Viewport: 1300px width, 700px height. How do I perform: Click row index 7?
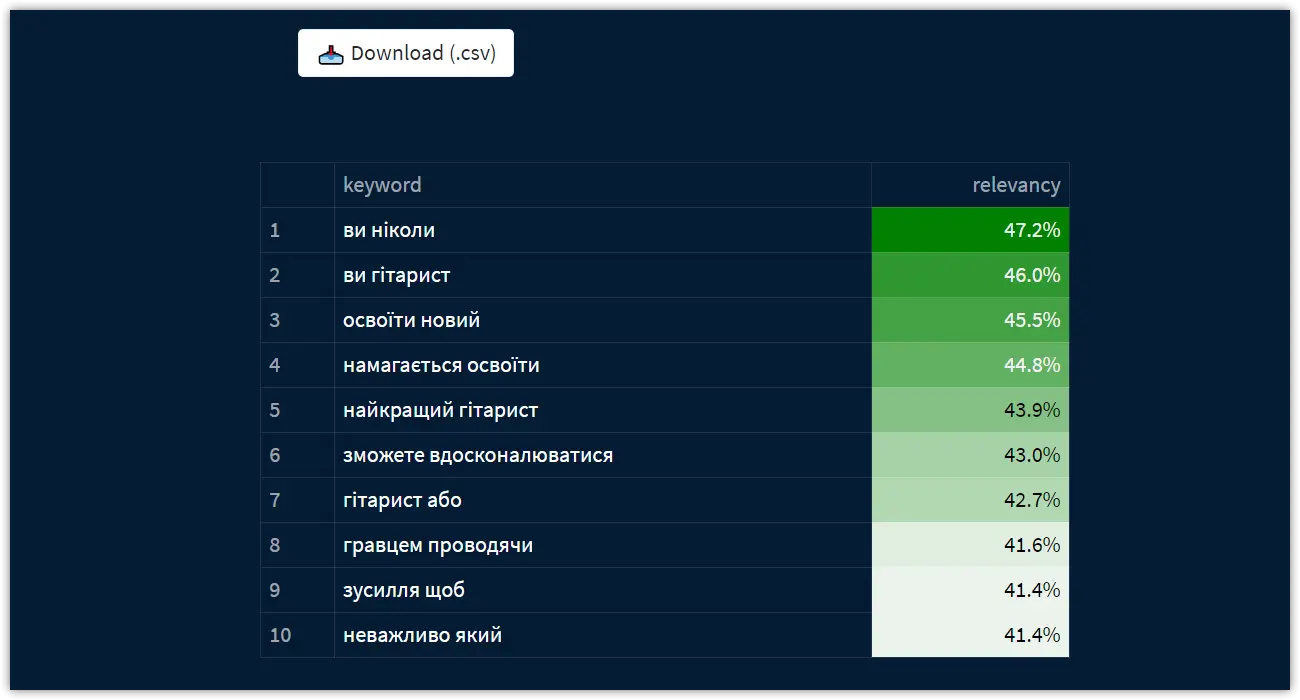tap(297, 500)
